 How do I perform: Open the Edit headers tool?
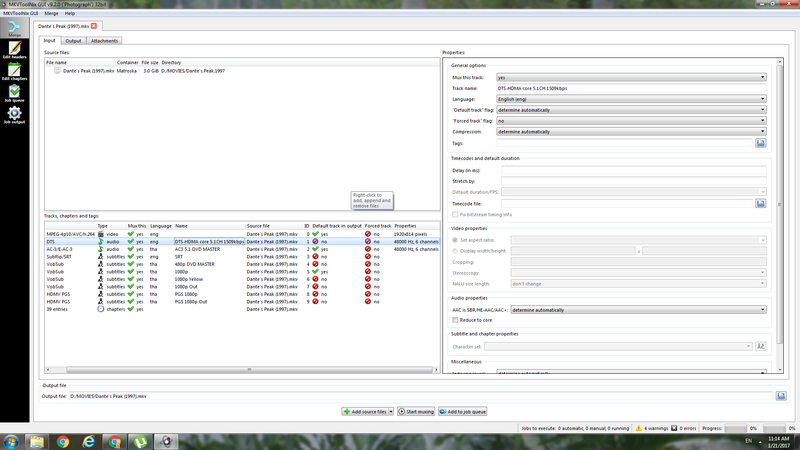[14, 49]
